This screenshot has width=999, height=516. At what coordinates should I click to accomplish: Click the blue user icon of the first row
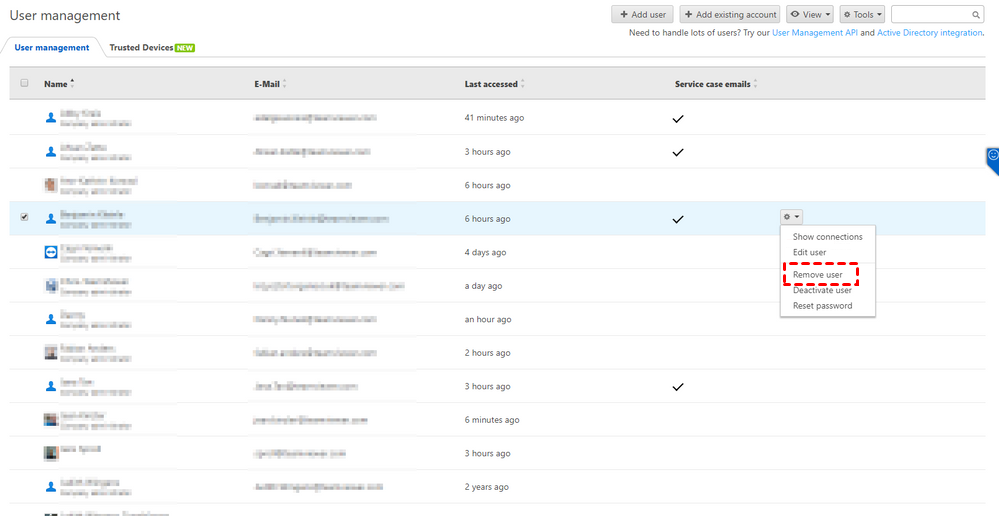pyautogui.click(x=51, y=118)
